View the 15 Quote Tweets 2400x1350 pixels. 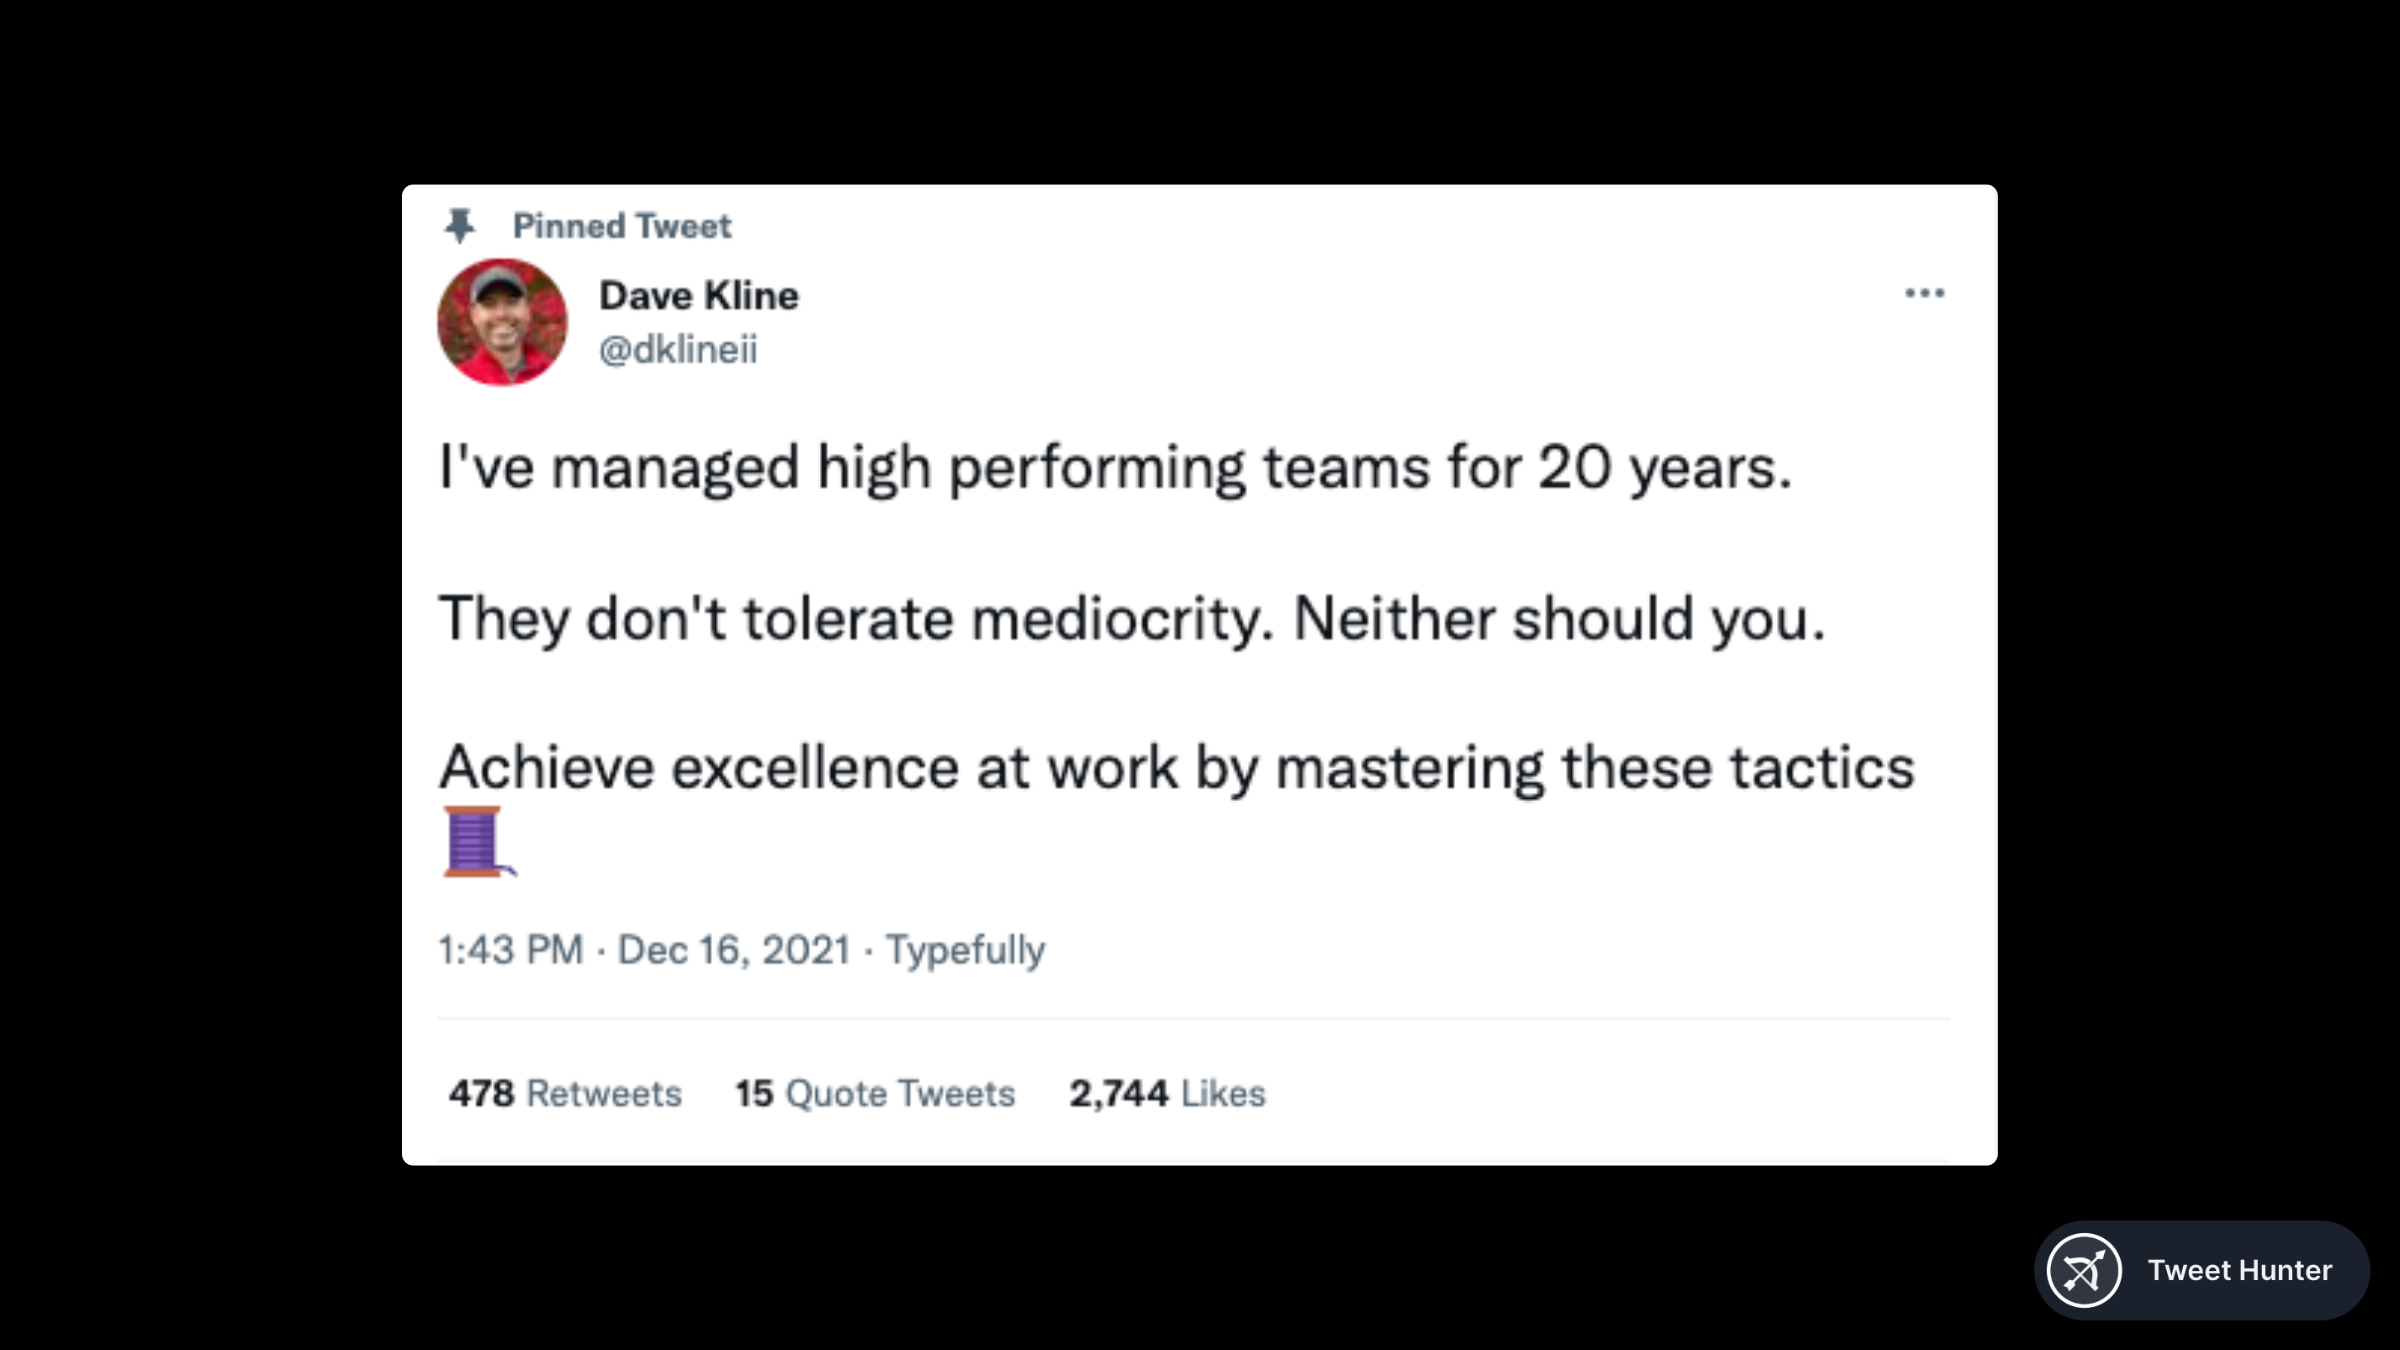point(875,1094)
